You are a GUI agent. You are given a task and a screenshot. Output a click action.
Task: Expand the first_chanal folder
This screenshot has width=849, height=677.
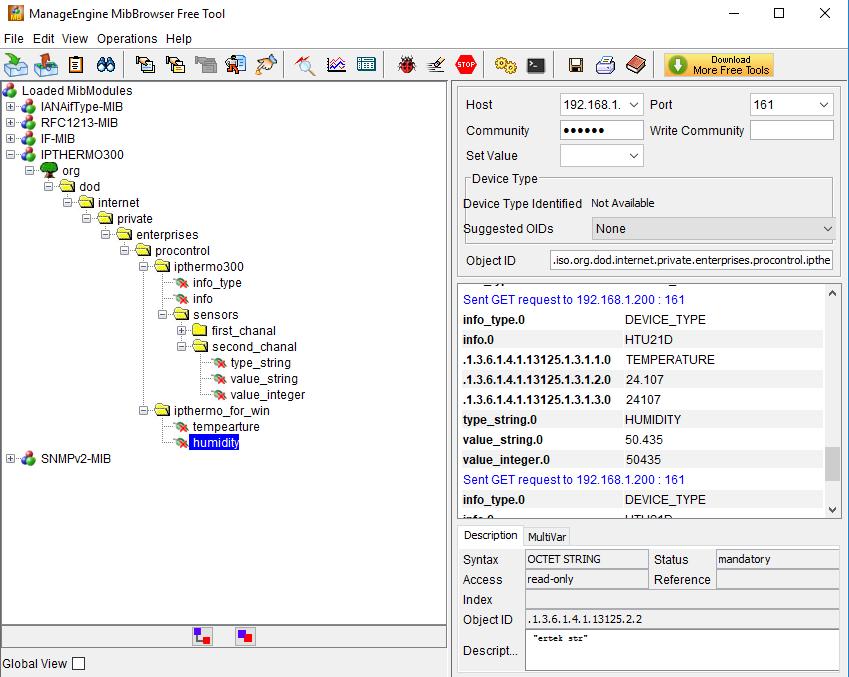(x=181, y=330)
